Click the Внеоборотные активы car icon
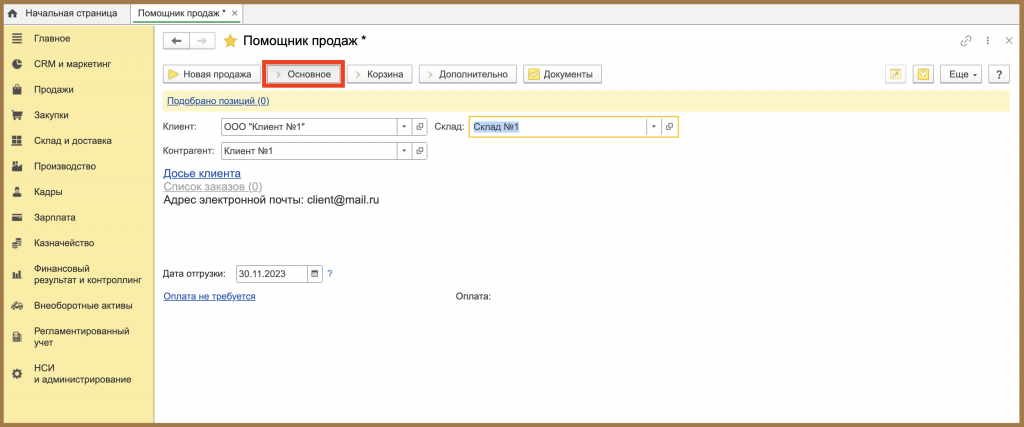 [x=17, y=306]
